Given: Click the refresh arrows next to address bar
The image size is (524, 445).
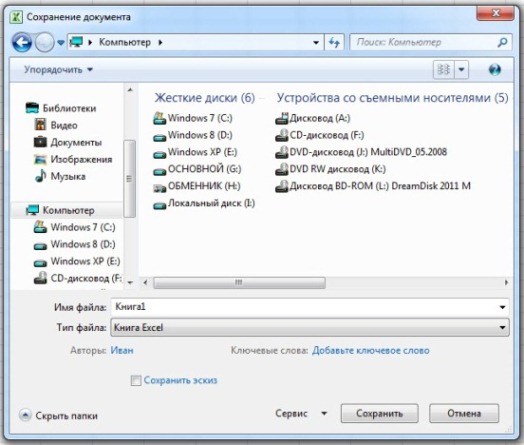Looking at the screenshot, I should [334, 42].
